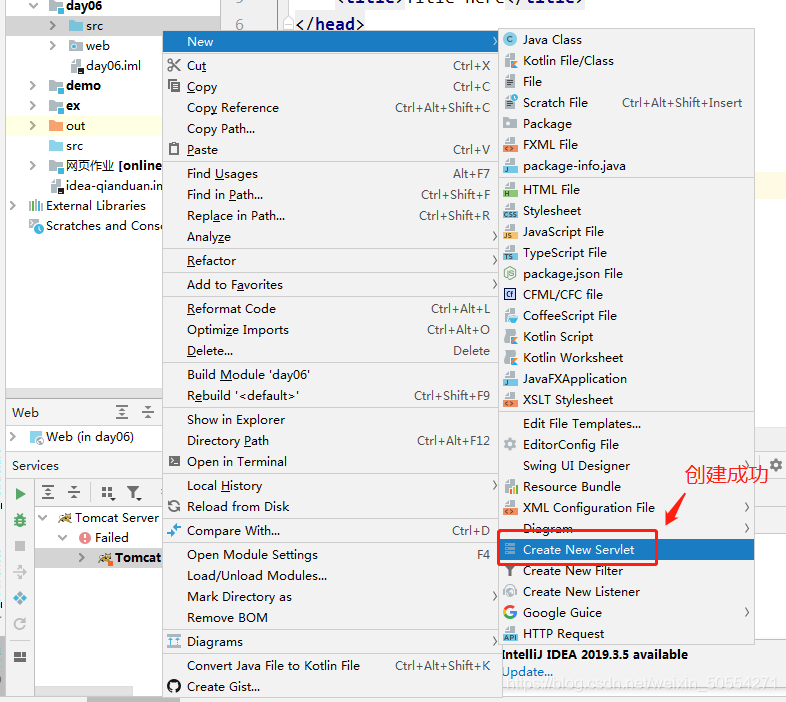
Task: Open the Diagrams submenu
Action: coord(330,642)
